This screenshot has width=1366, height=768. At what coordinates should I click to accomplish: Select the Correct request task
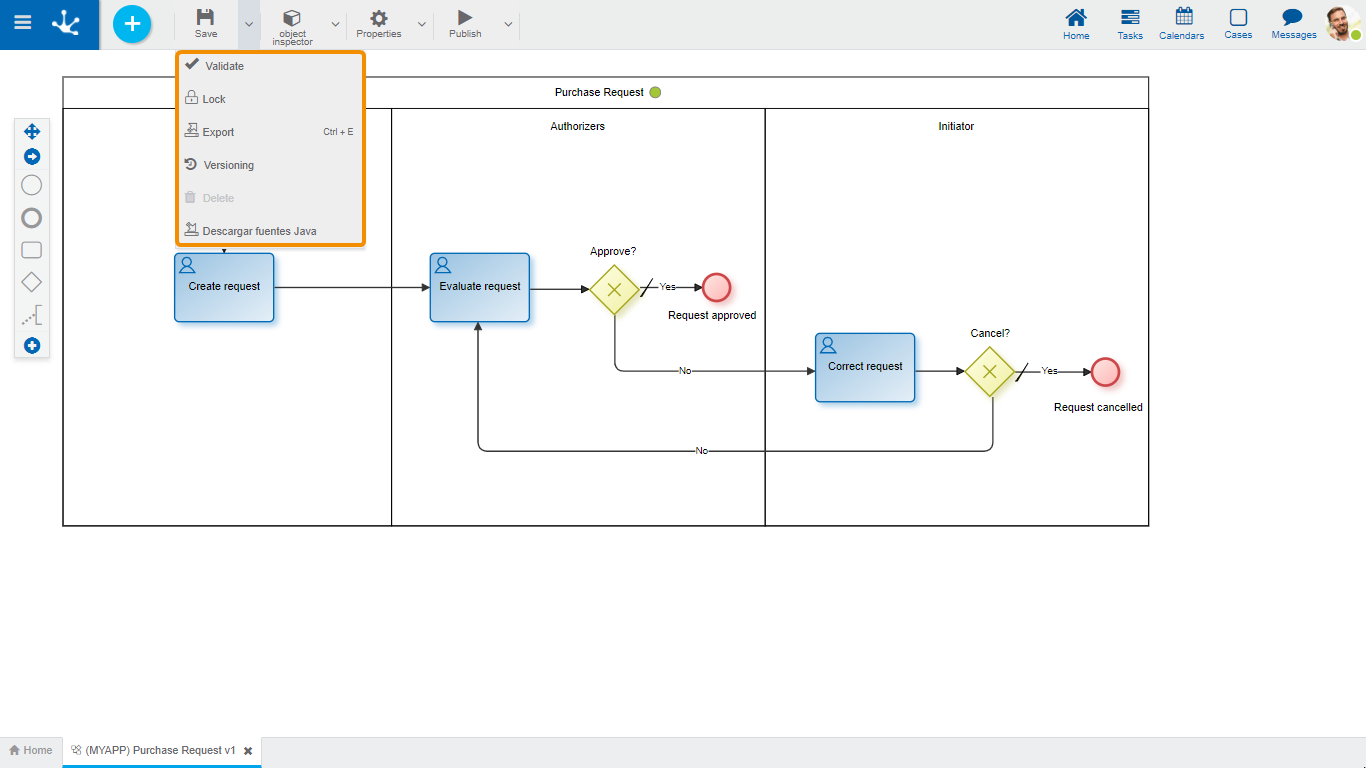(865, 367)
